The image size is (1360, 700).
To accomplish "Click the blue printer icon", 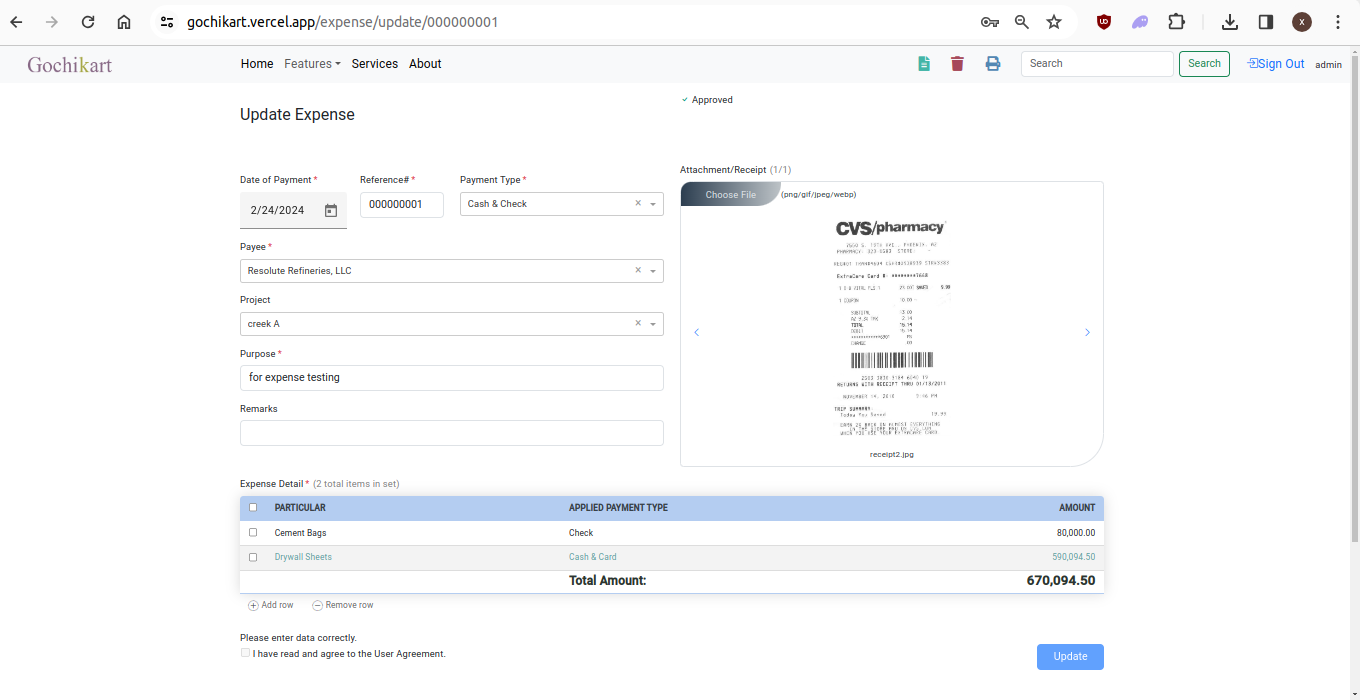I will coord(992,64).
